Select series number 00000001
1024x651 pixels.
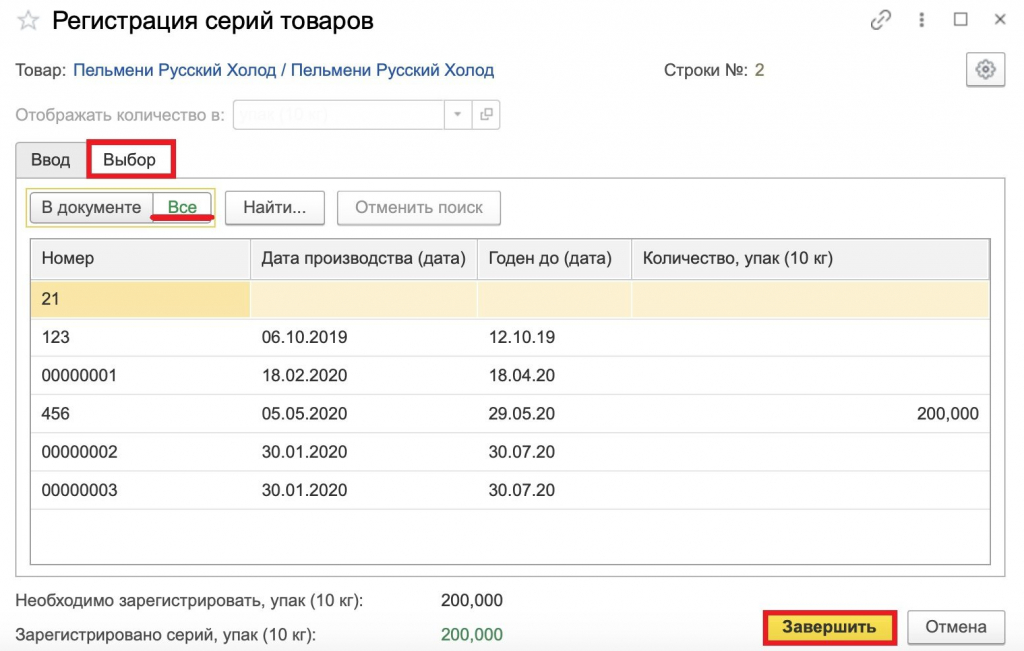click(79, 375)
